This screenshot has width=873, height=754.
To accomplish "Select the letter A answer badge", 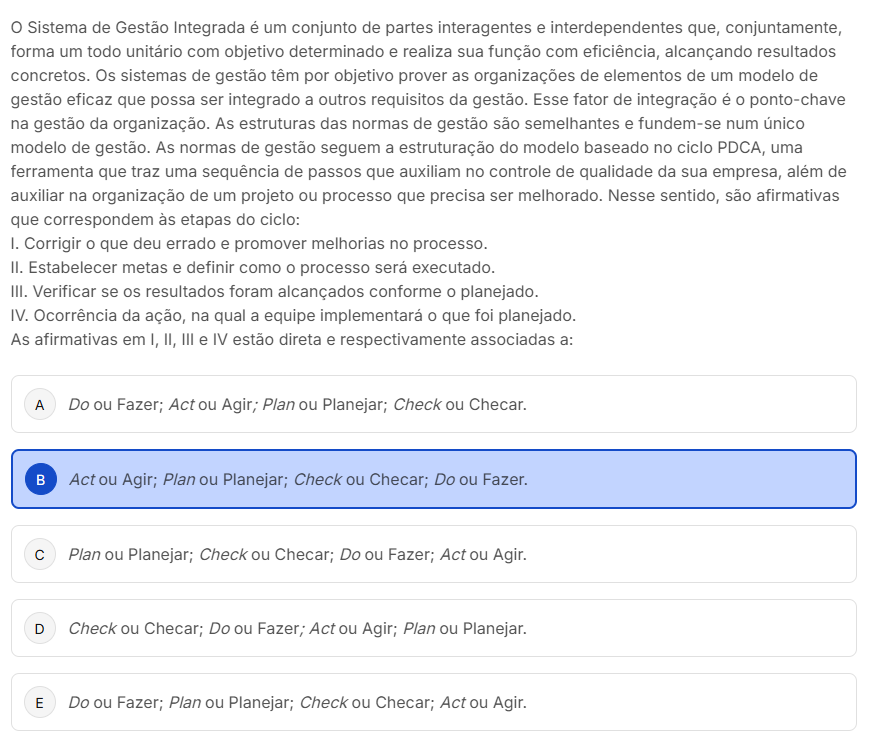I will (x=39, y=405).
